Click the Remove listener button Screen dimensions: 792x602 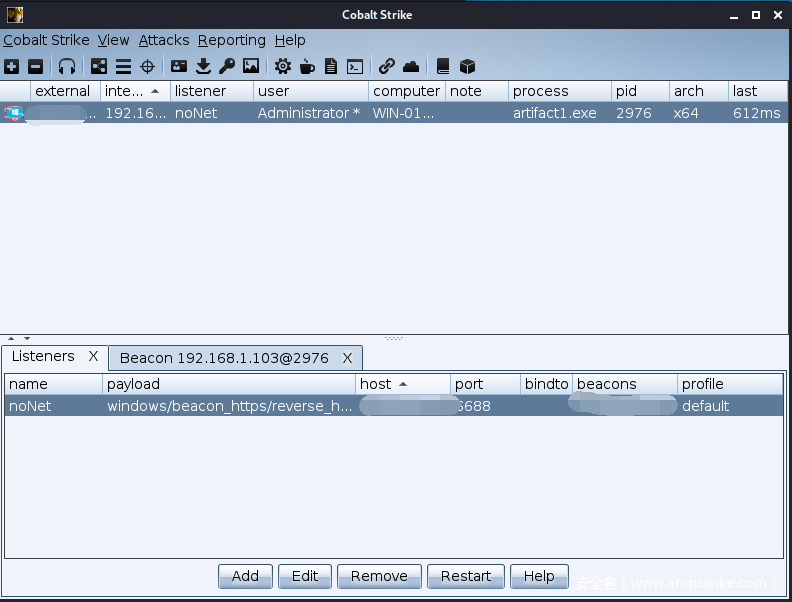(x=379, y=576)
